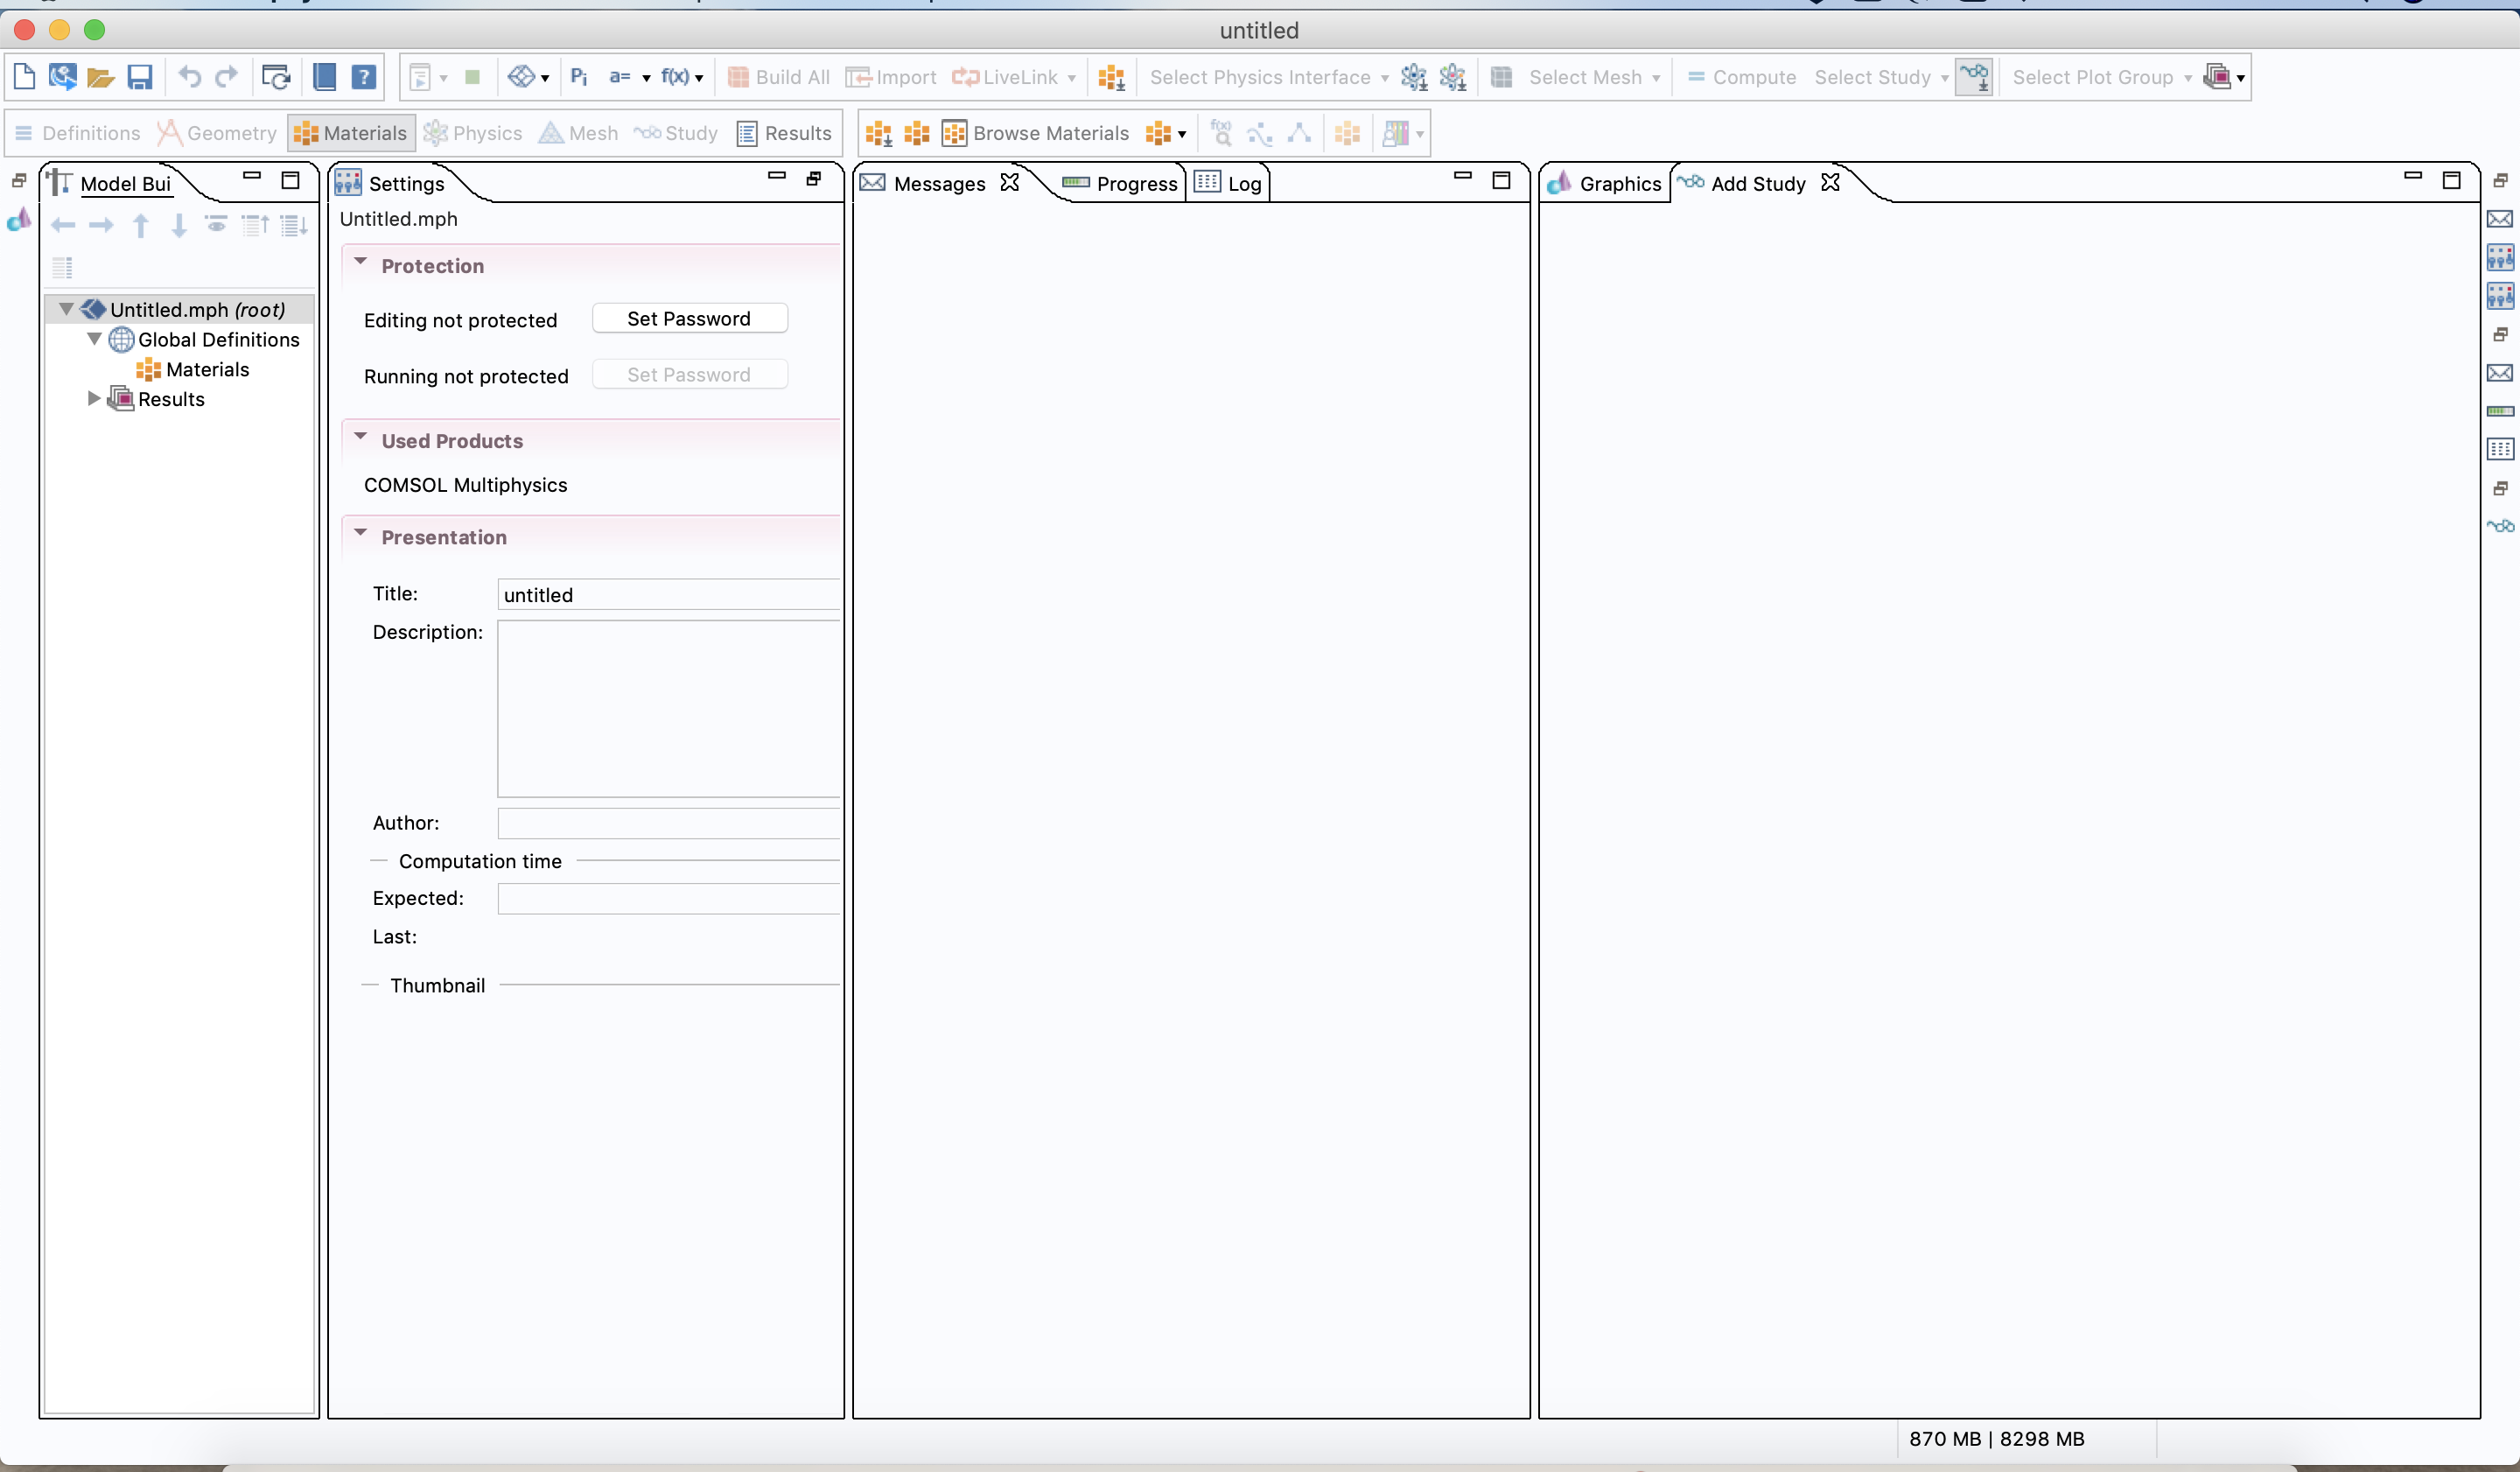The height and width of the screenshot is (1472, 2520).
Task: Click the Browse Materials icon
Action: click(955, 133)
